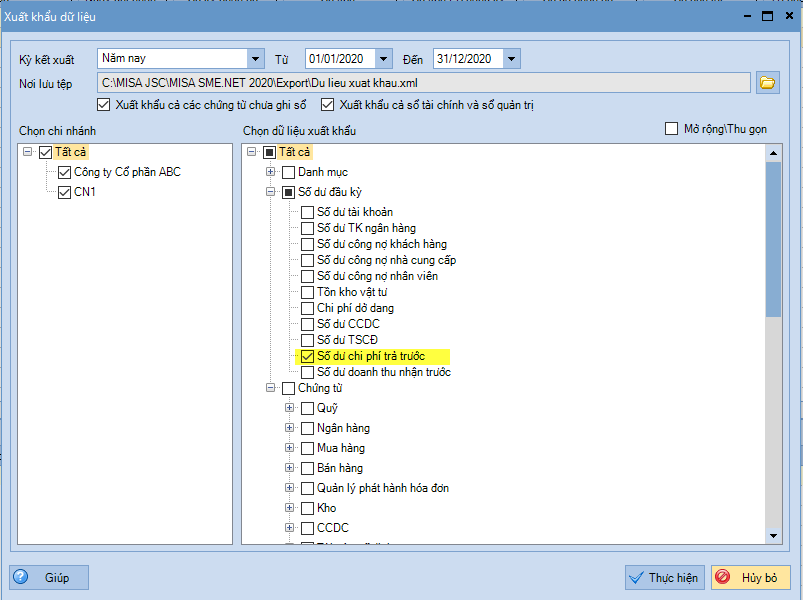Check Số dư công nợ khách hàng
803x600 pixels.
pyautogui.click(x=307, y=244)
